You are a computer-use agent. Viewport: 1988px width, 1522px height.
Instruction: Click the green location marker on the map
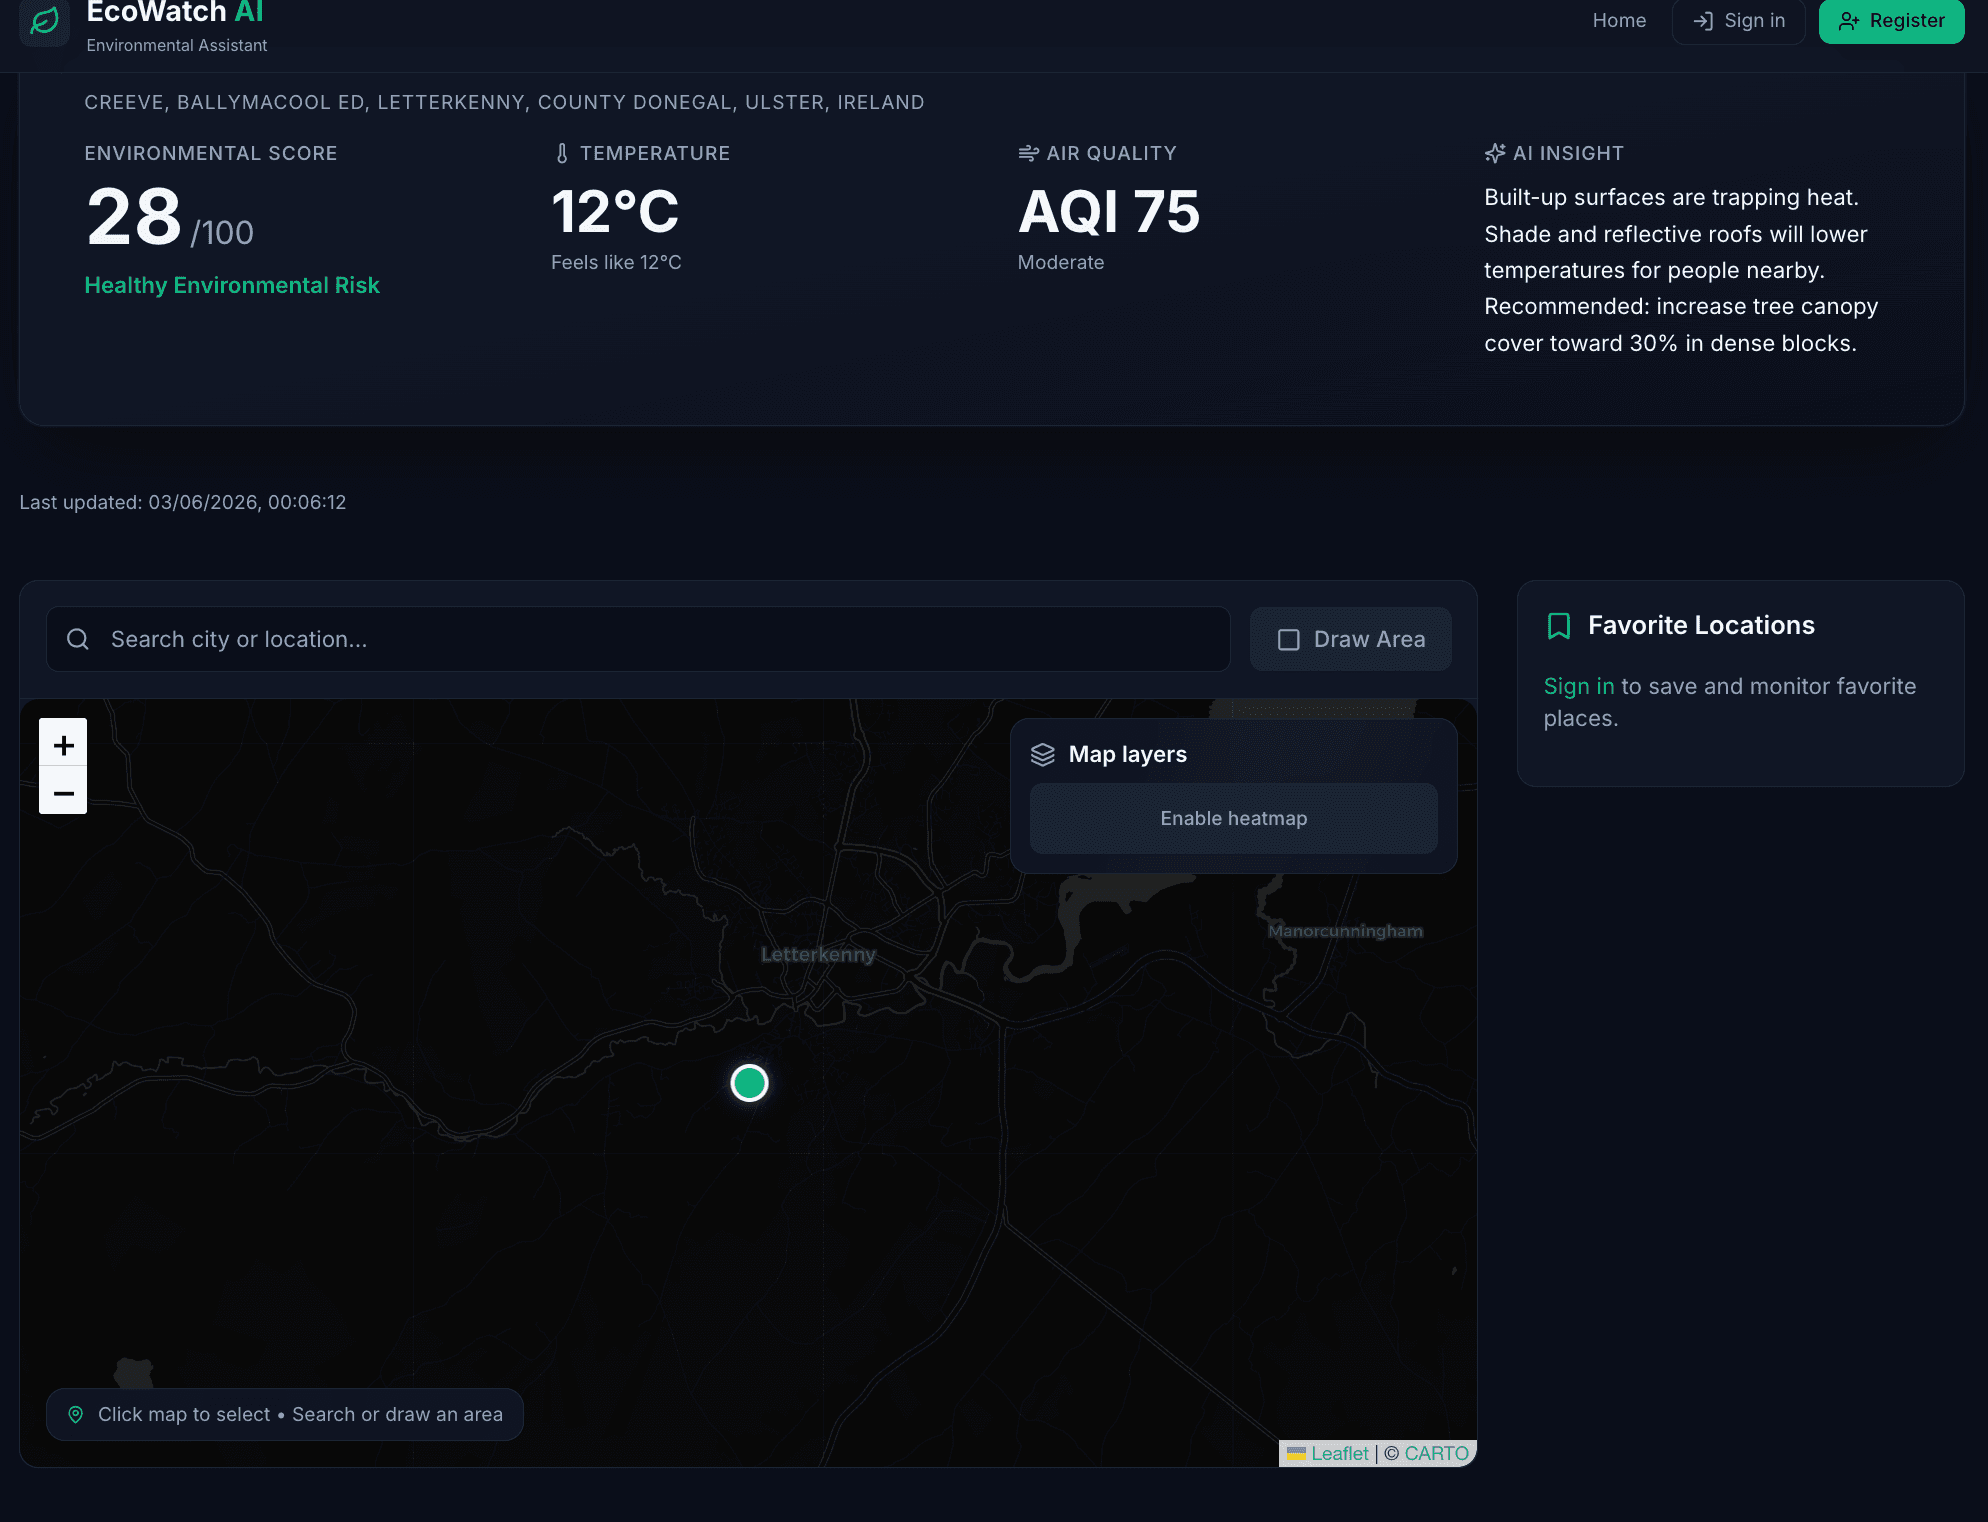(749, 1083)
